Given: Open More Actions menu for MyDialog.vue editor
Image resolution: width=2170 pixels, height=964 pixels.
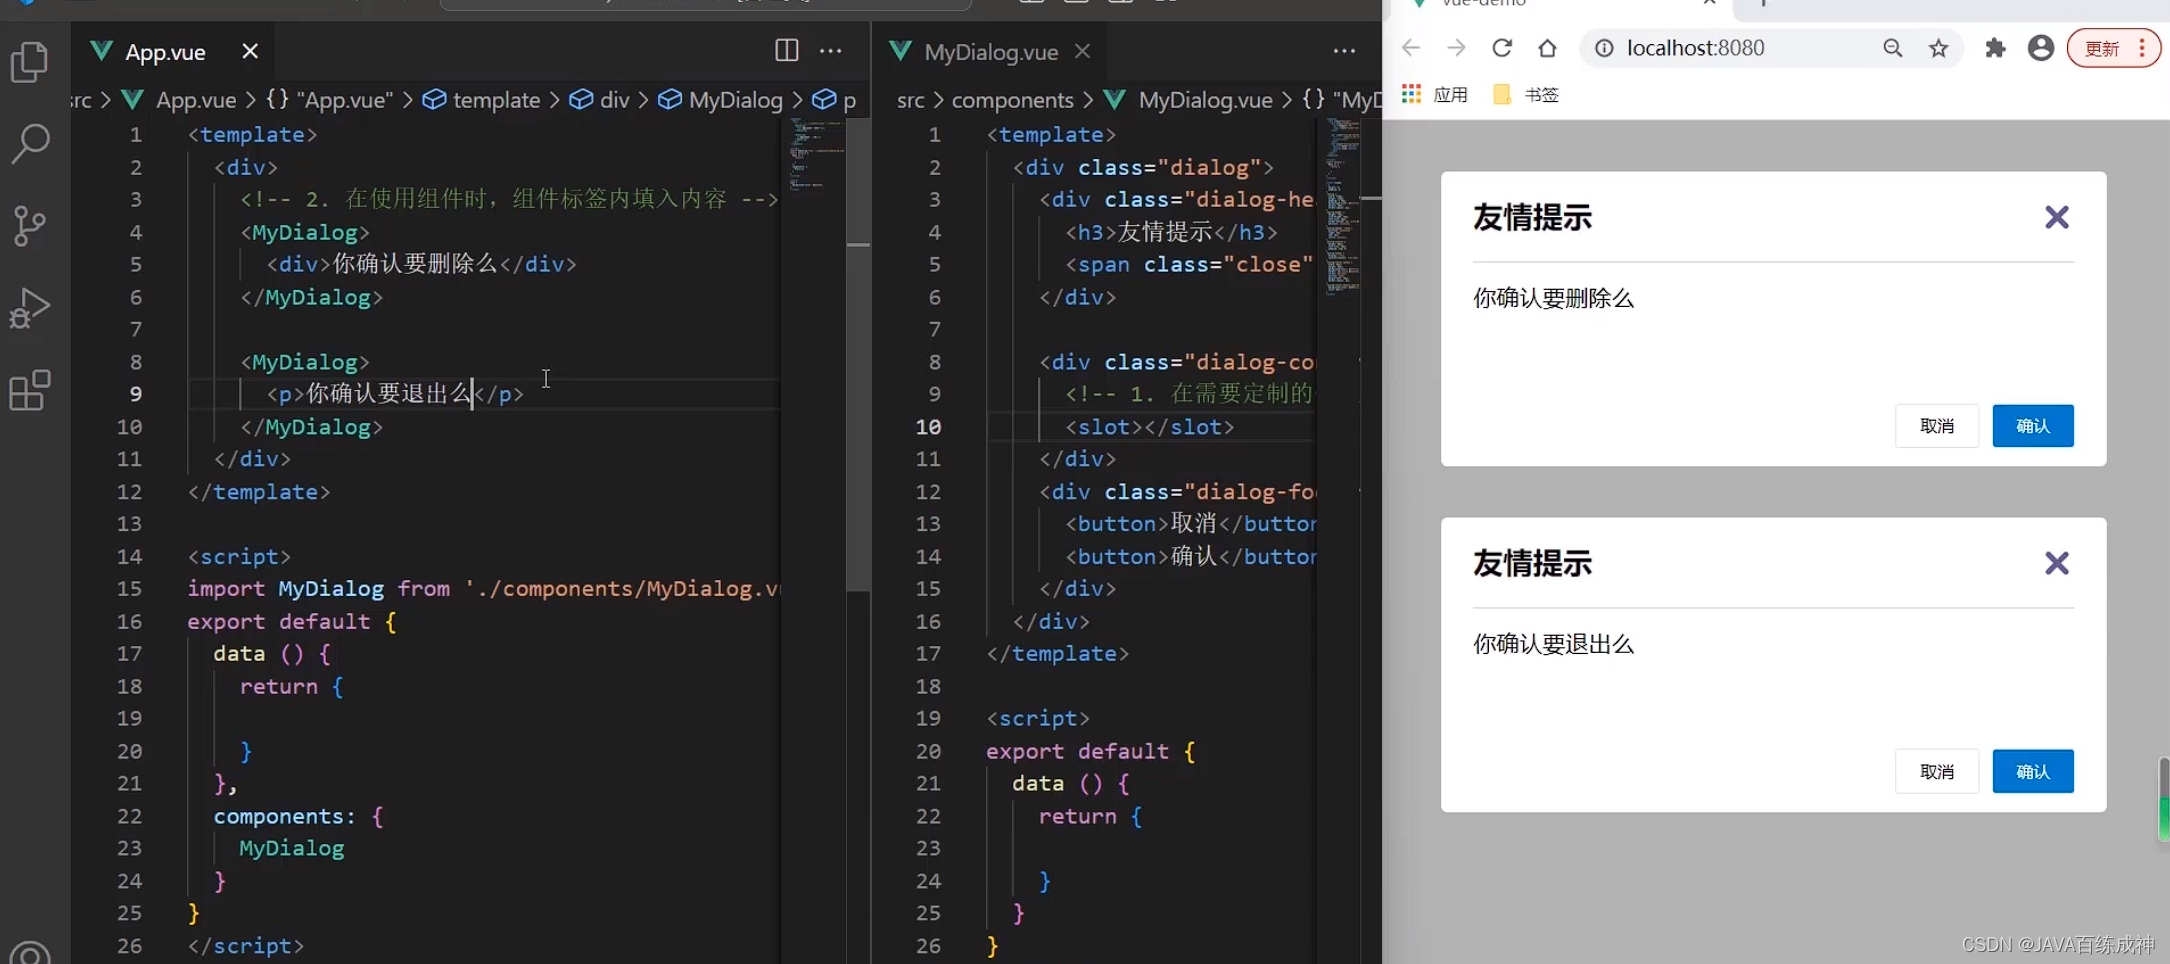Looking at the screenshot, I should 1344,50.
